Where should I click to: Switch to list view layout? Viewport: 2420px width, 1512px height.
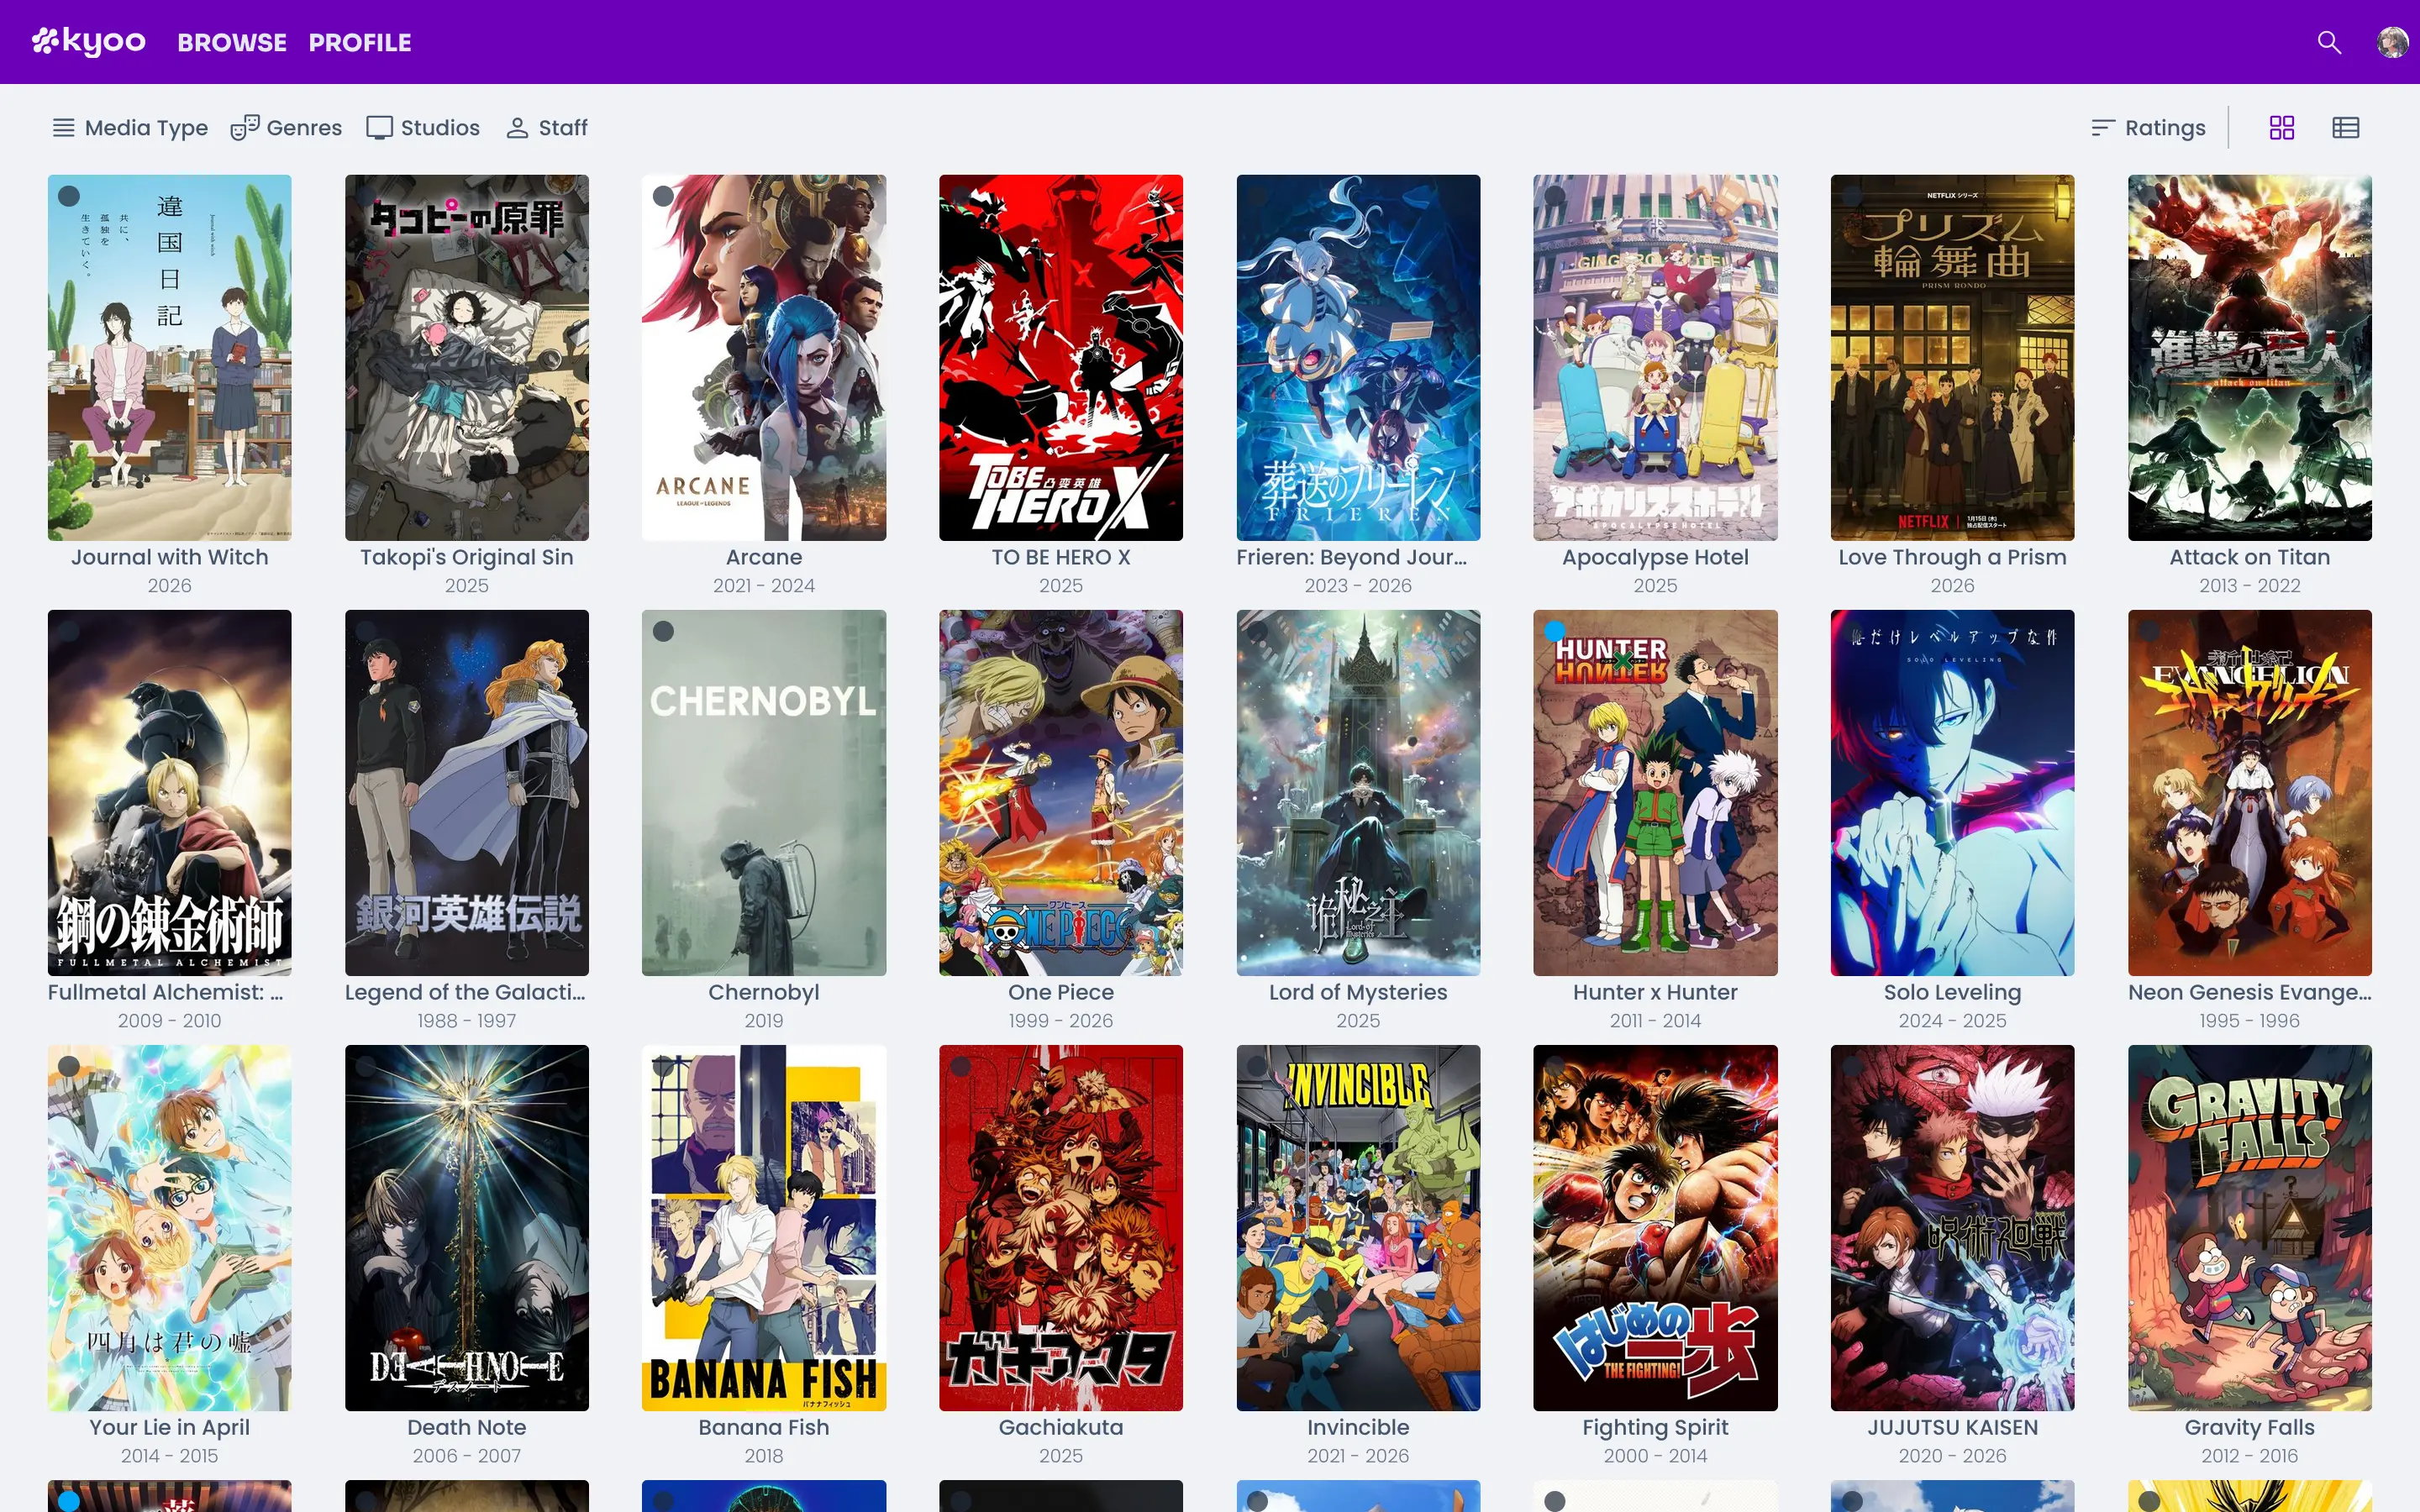pos(2345,128)
